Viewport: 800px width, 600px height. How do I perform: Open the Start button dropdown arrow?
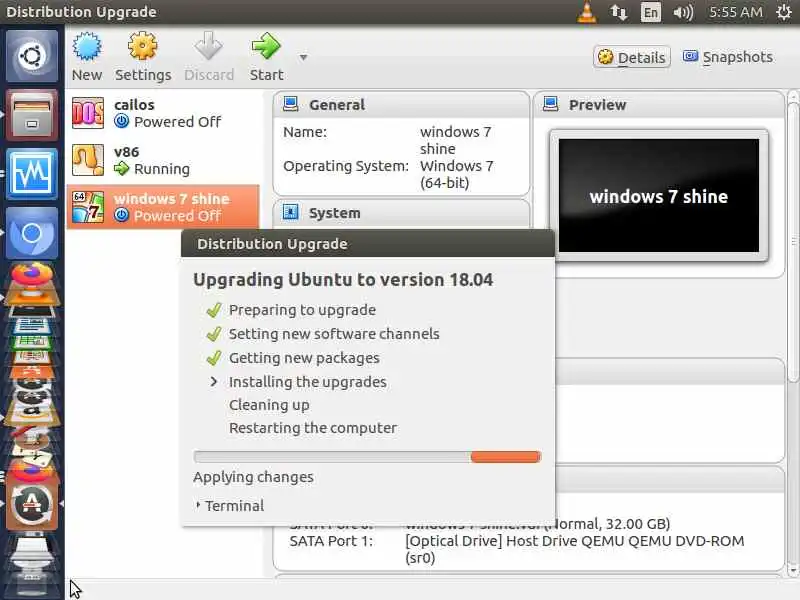click(x=304, y=58)
